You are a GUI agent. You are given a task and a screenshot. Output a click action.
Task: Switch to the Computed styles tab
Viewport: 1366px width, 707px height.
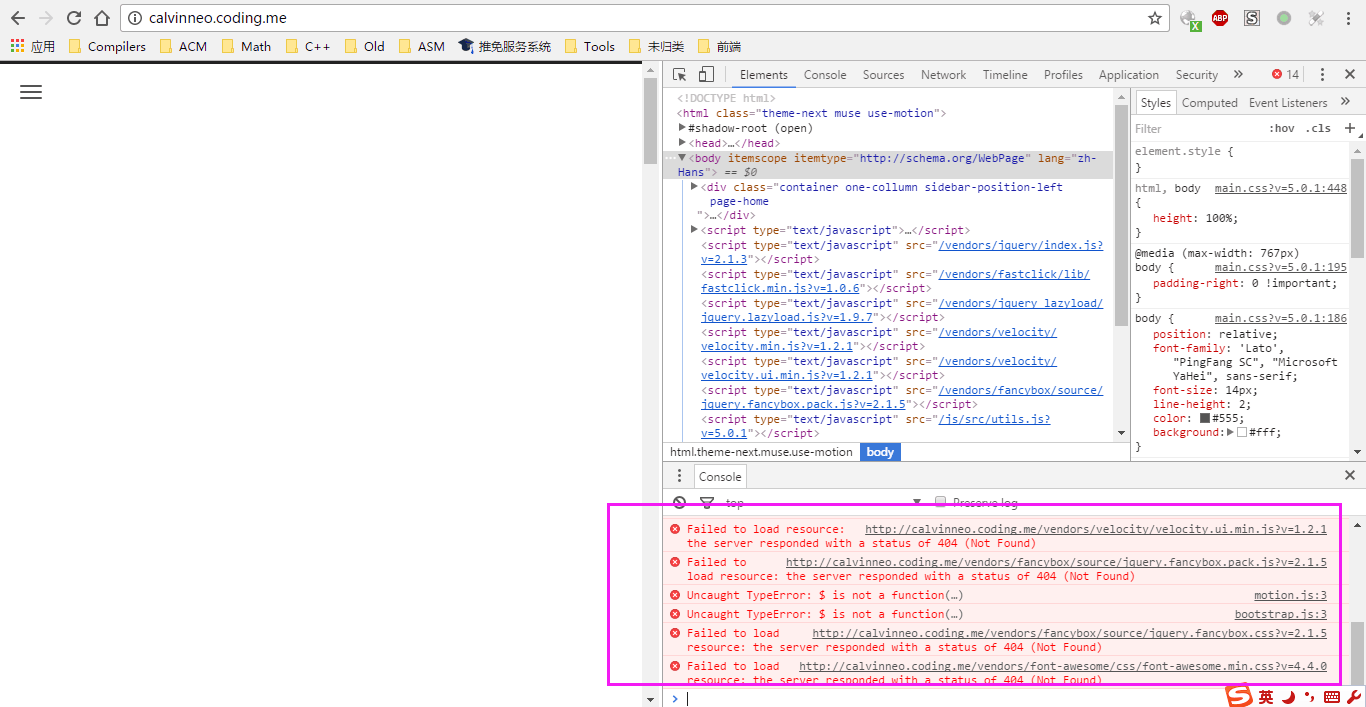click(x=1210, y=102)
